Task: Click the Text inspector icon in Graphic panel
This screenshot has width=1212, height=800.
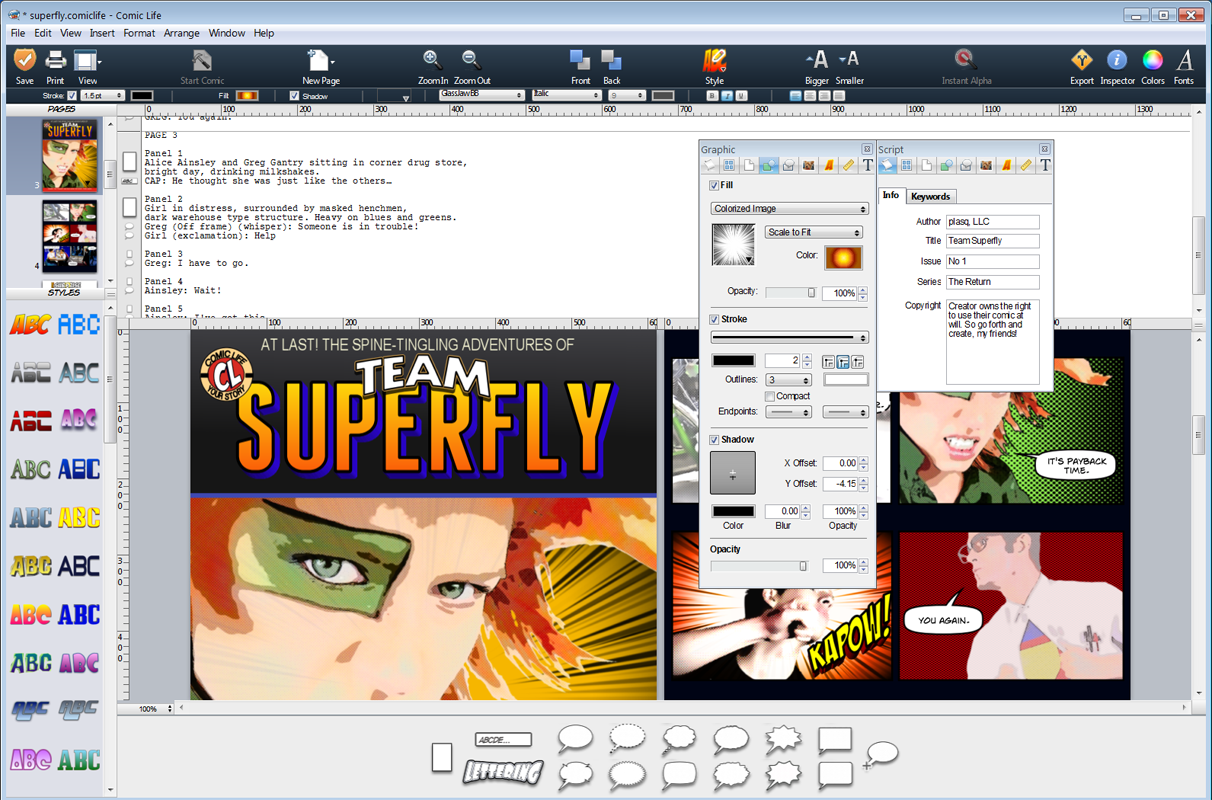Action: coord(867,165)
